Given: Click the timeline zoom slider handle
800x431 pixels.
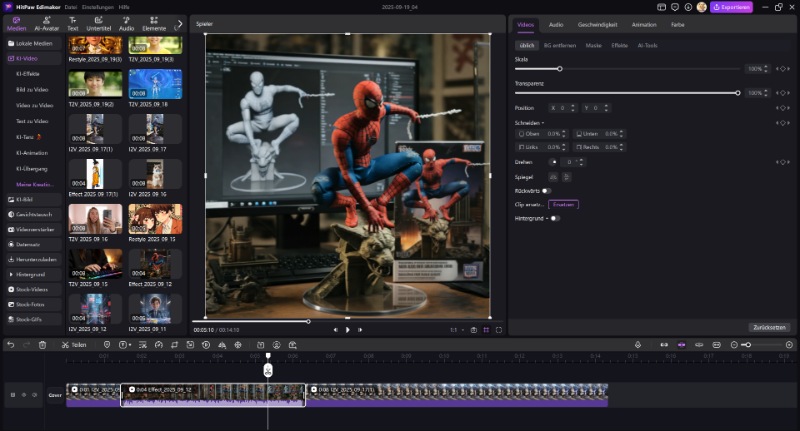Looking at the screenshot, I should 747,345.
